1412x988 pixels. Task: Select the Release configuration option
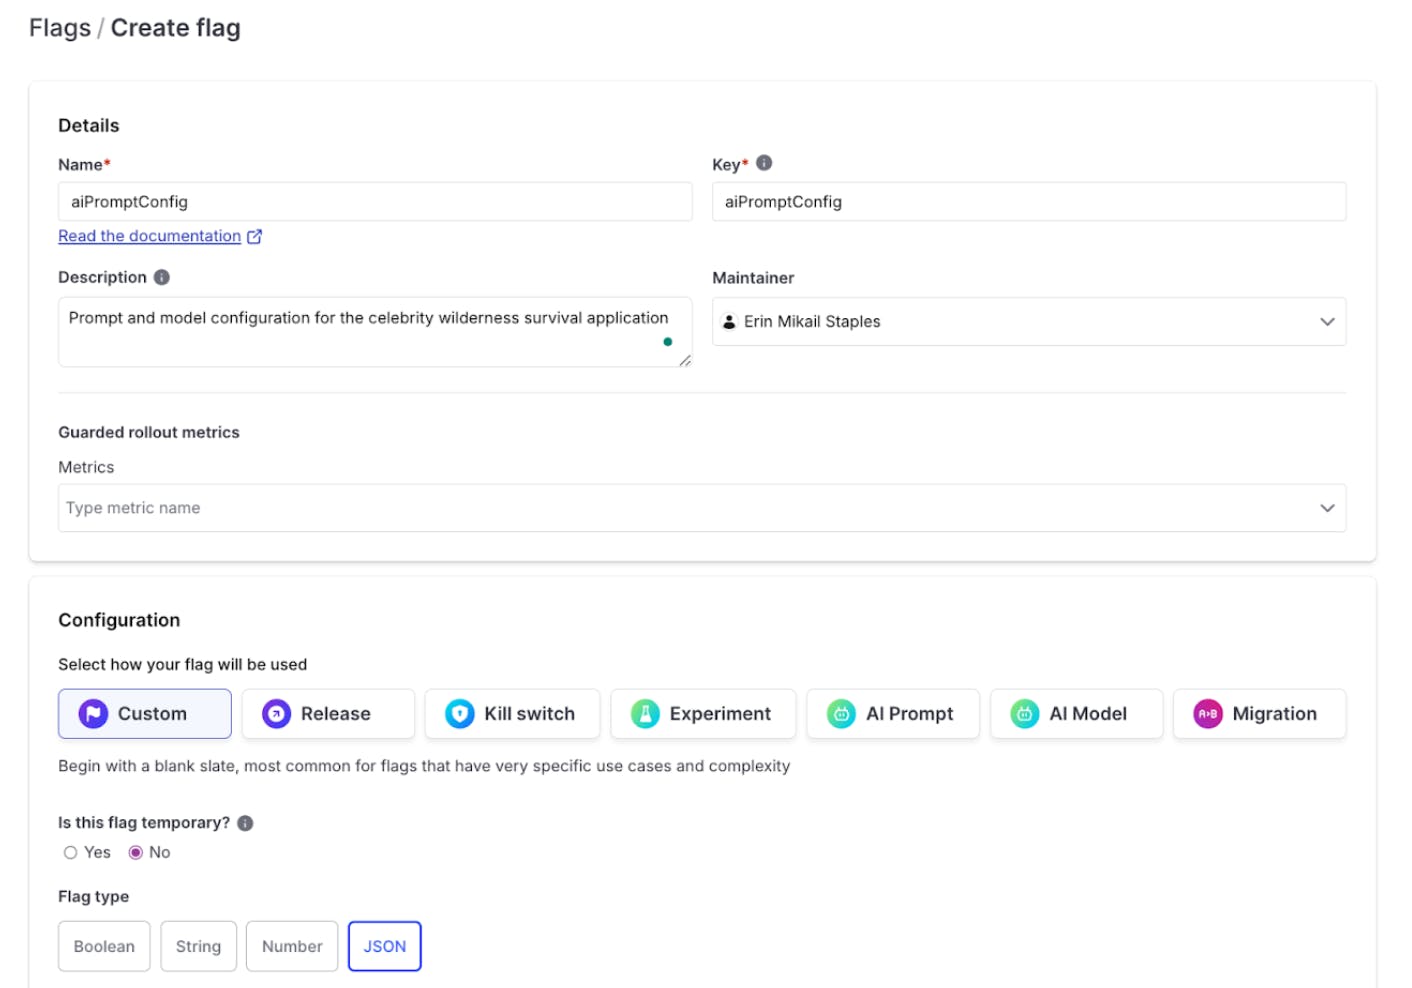point(328,714)
